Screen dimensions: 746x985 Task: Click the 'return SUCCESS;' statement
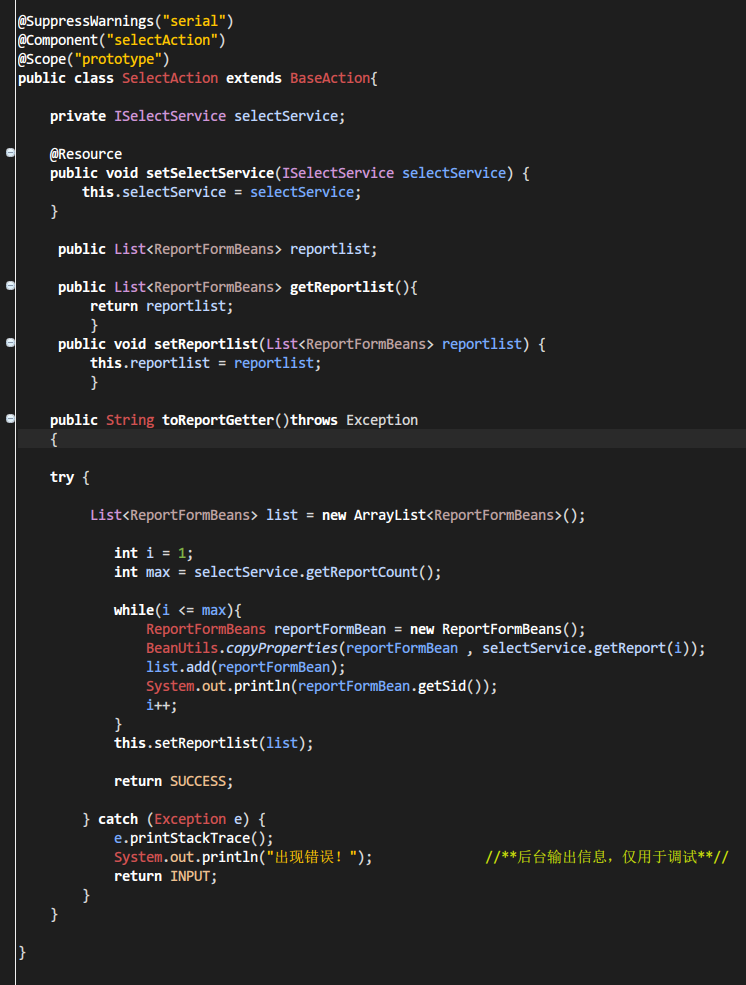click(173, 781)
